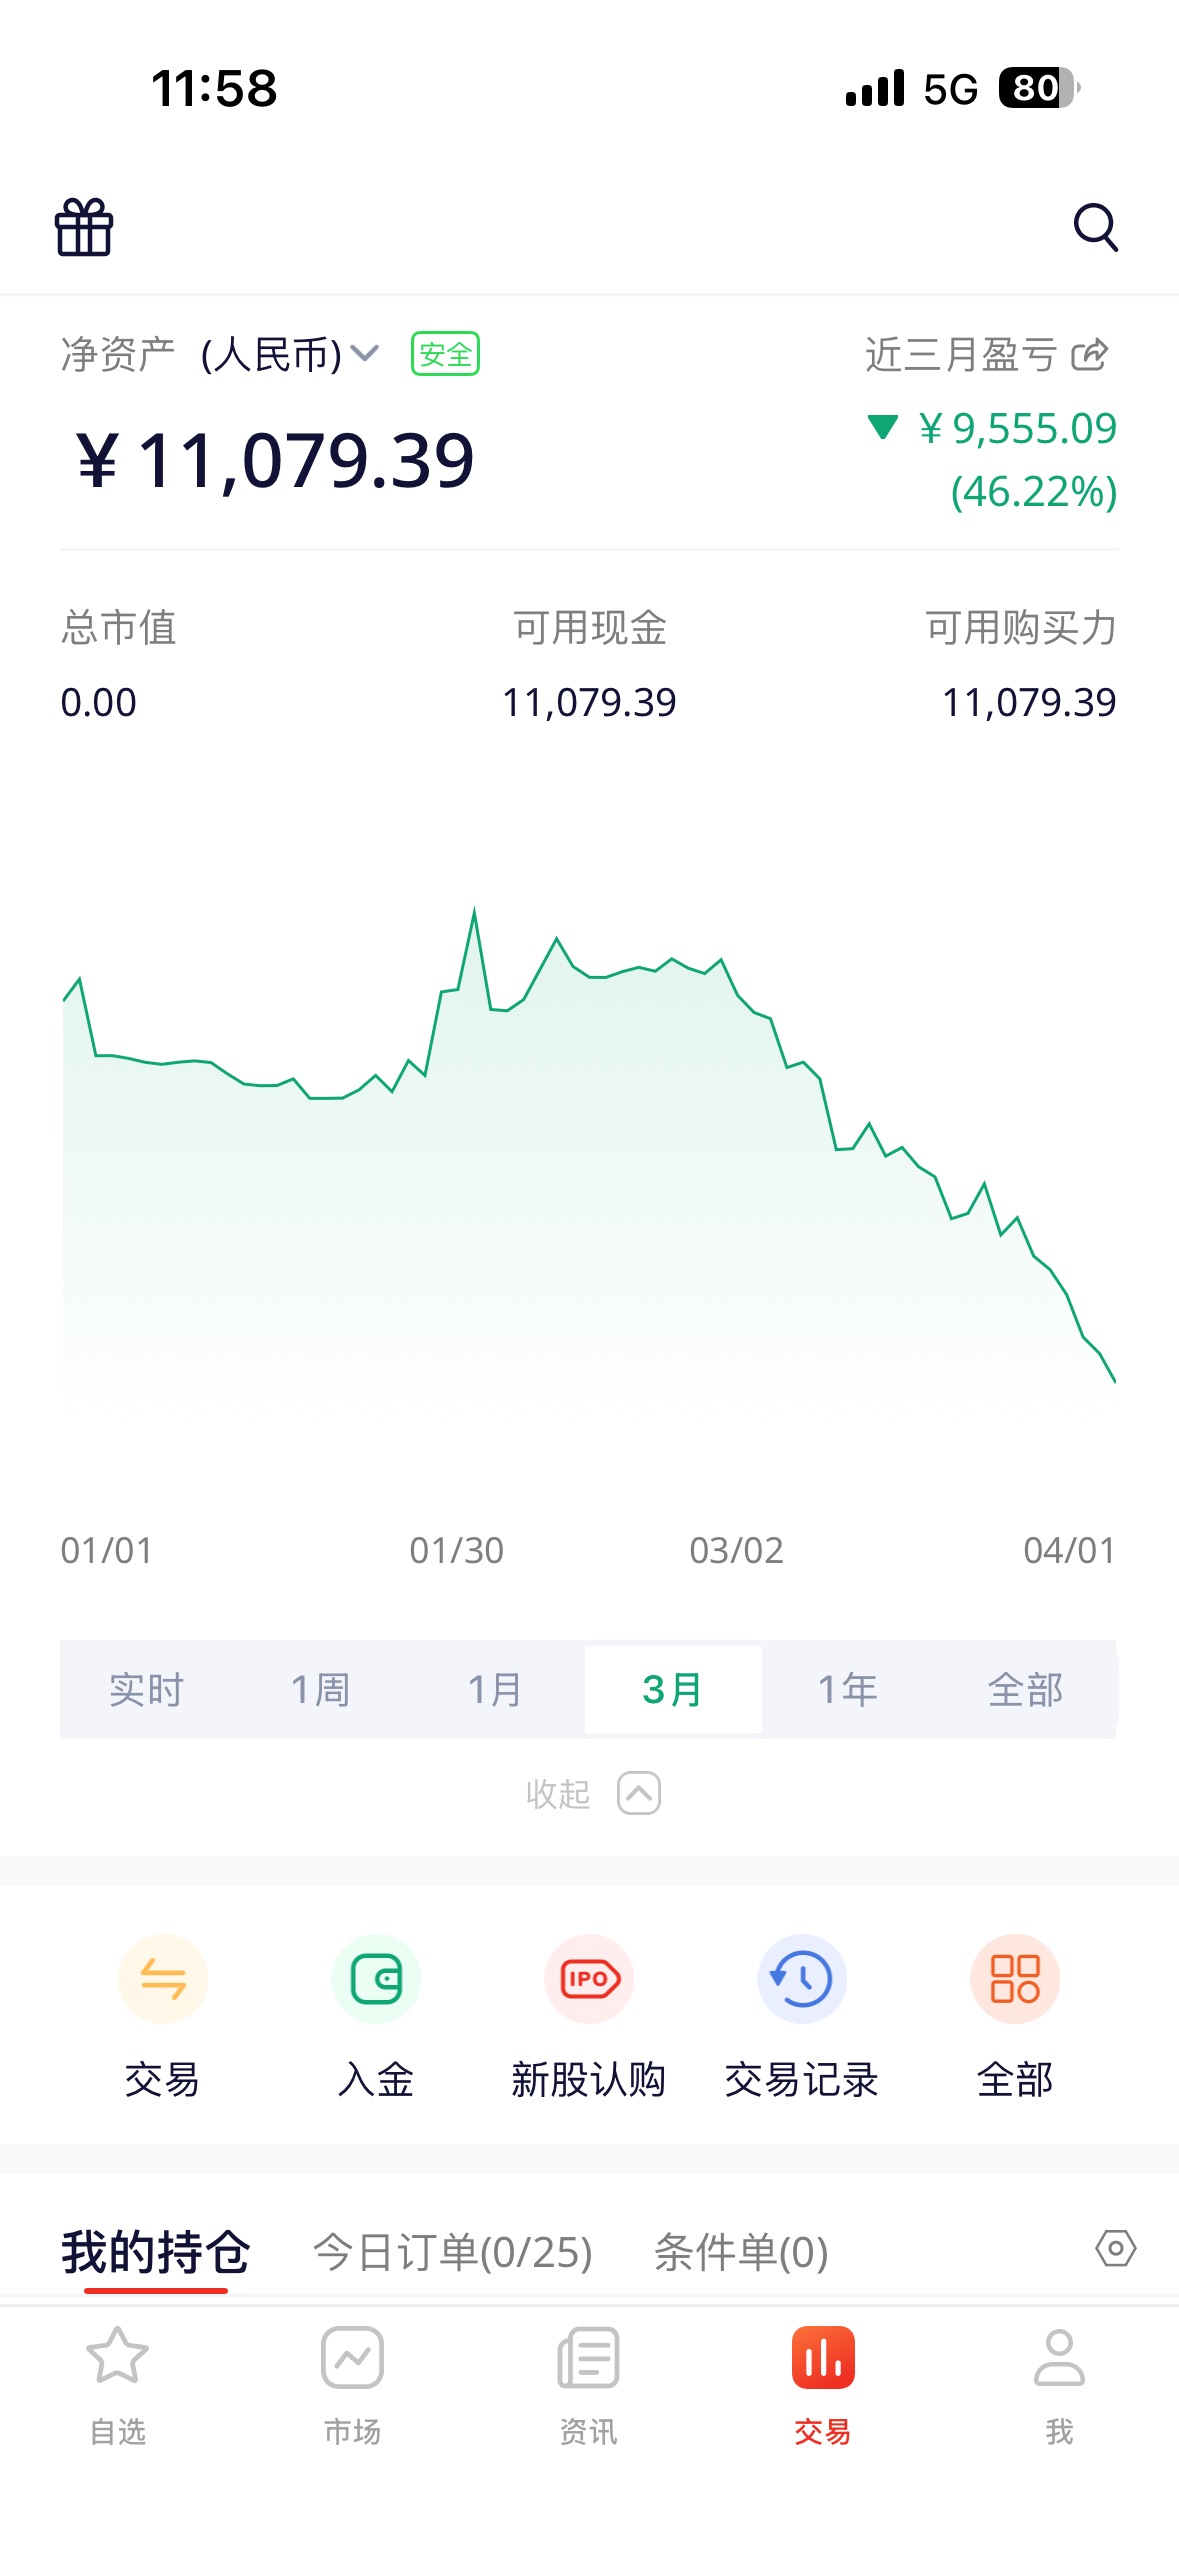Go to the 自选 watchlist tab
This screenshot has width=1179, height=2556.
[118, 2385]
